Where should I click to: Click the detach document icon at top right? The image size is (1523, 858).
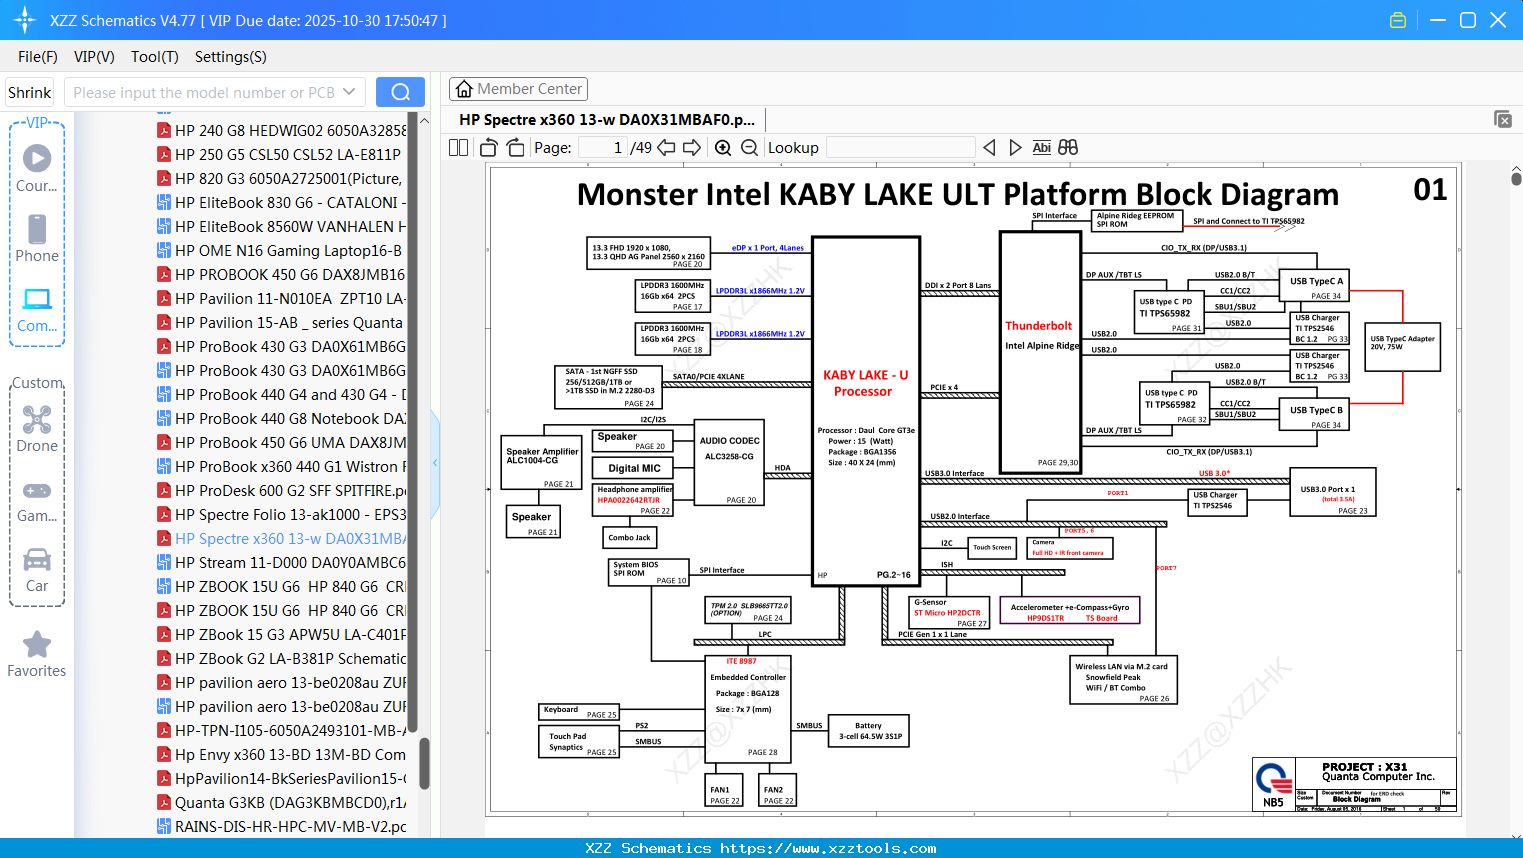tap(1503, 119)
